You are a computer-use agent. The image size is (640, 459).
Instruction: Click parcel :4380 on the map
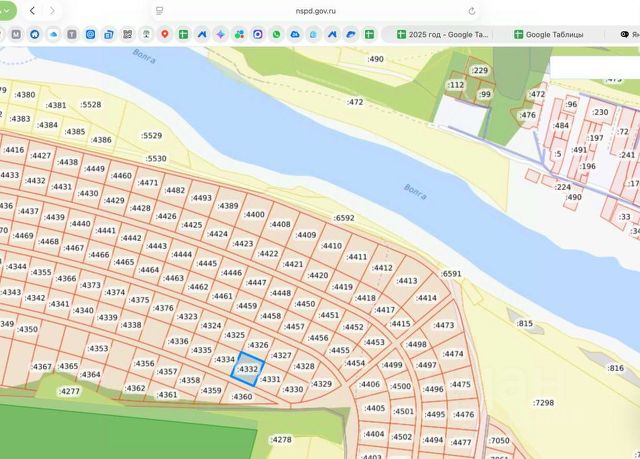(24, 95)
